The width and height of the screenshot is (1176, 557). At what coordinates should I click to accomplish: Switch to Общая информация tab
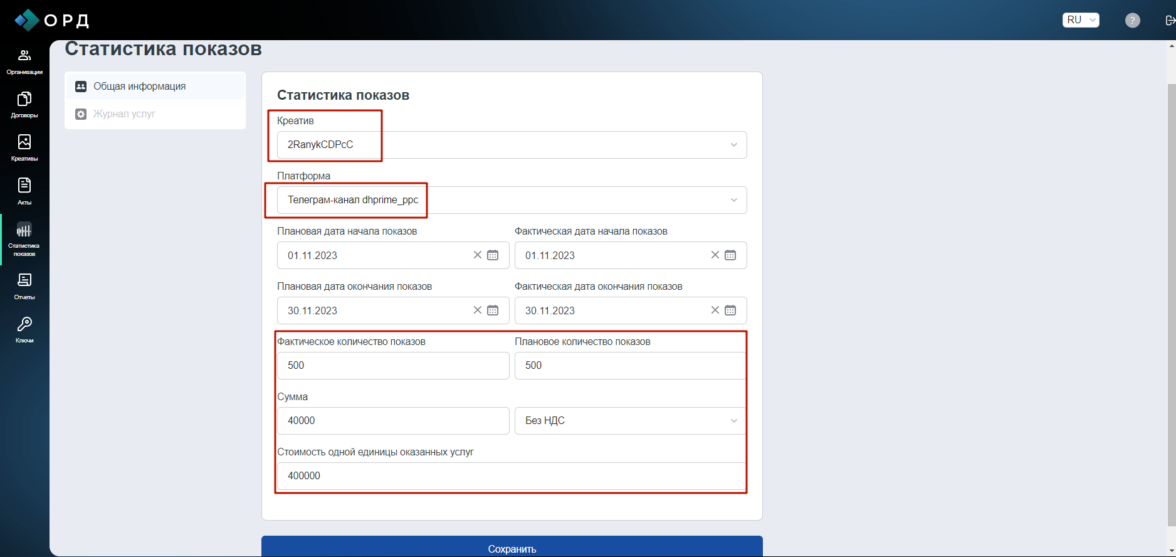139,86
